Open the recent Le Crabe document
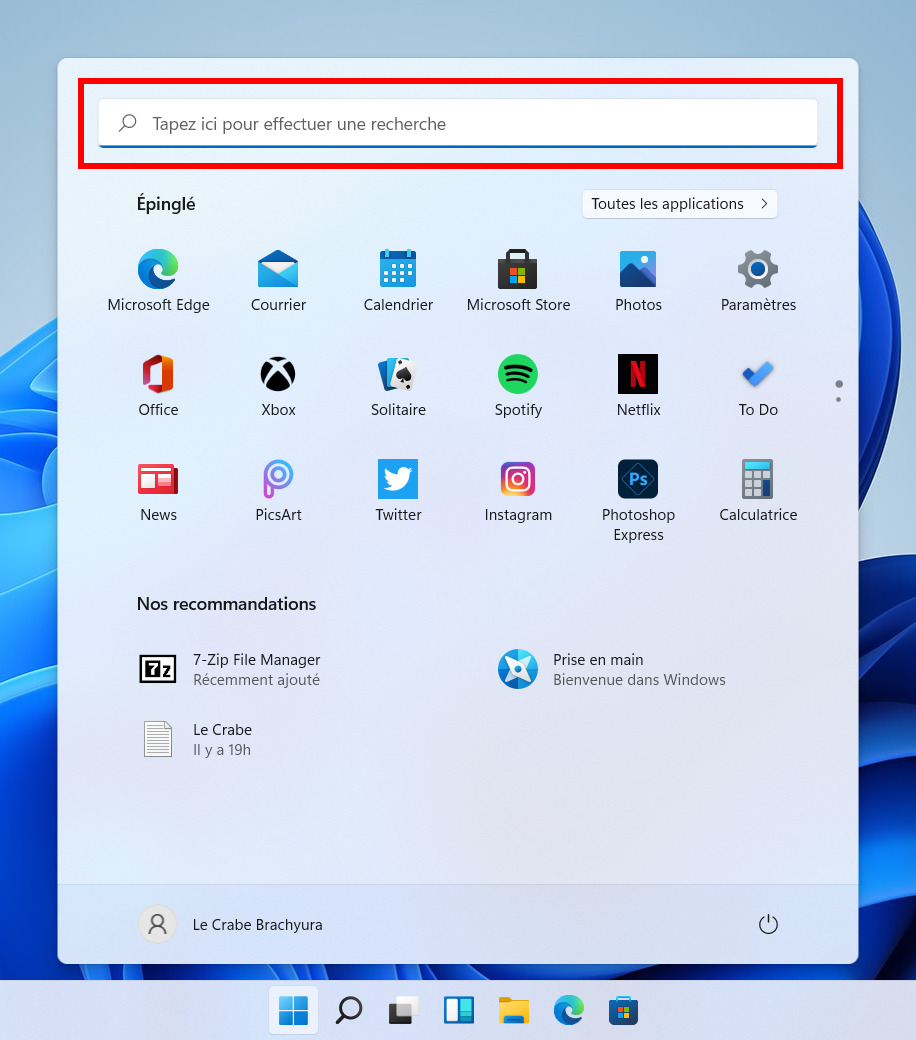Screen dimensions: 916x1040 (196, 739)
